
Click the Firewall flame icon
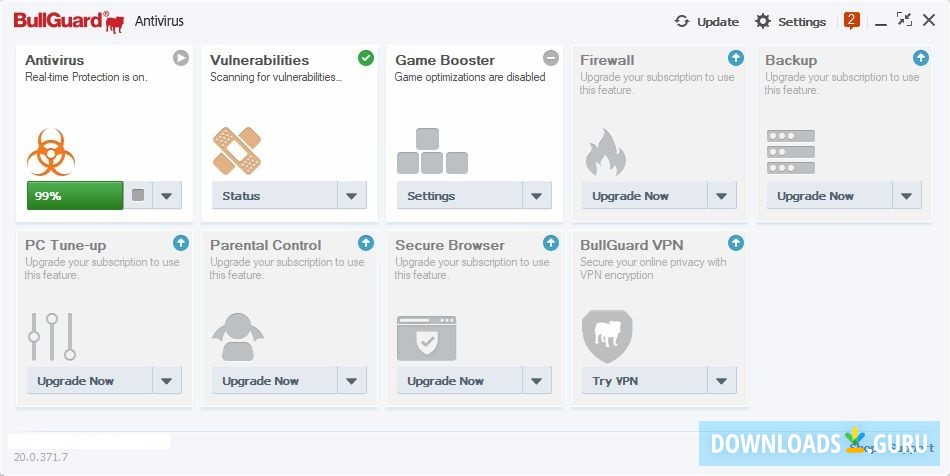coord(605,151)
